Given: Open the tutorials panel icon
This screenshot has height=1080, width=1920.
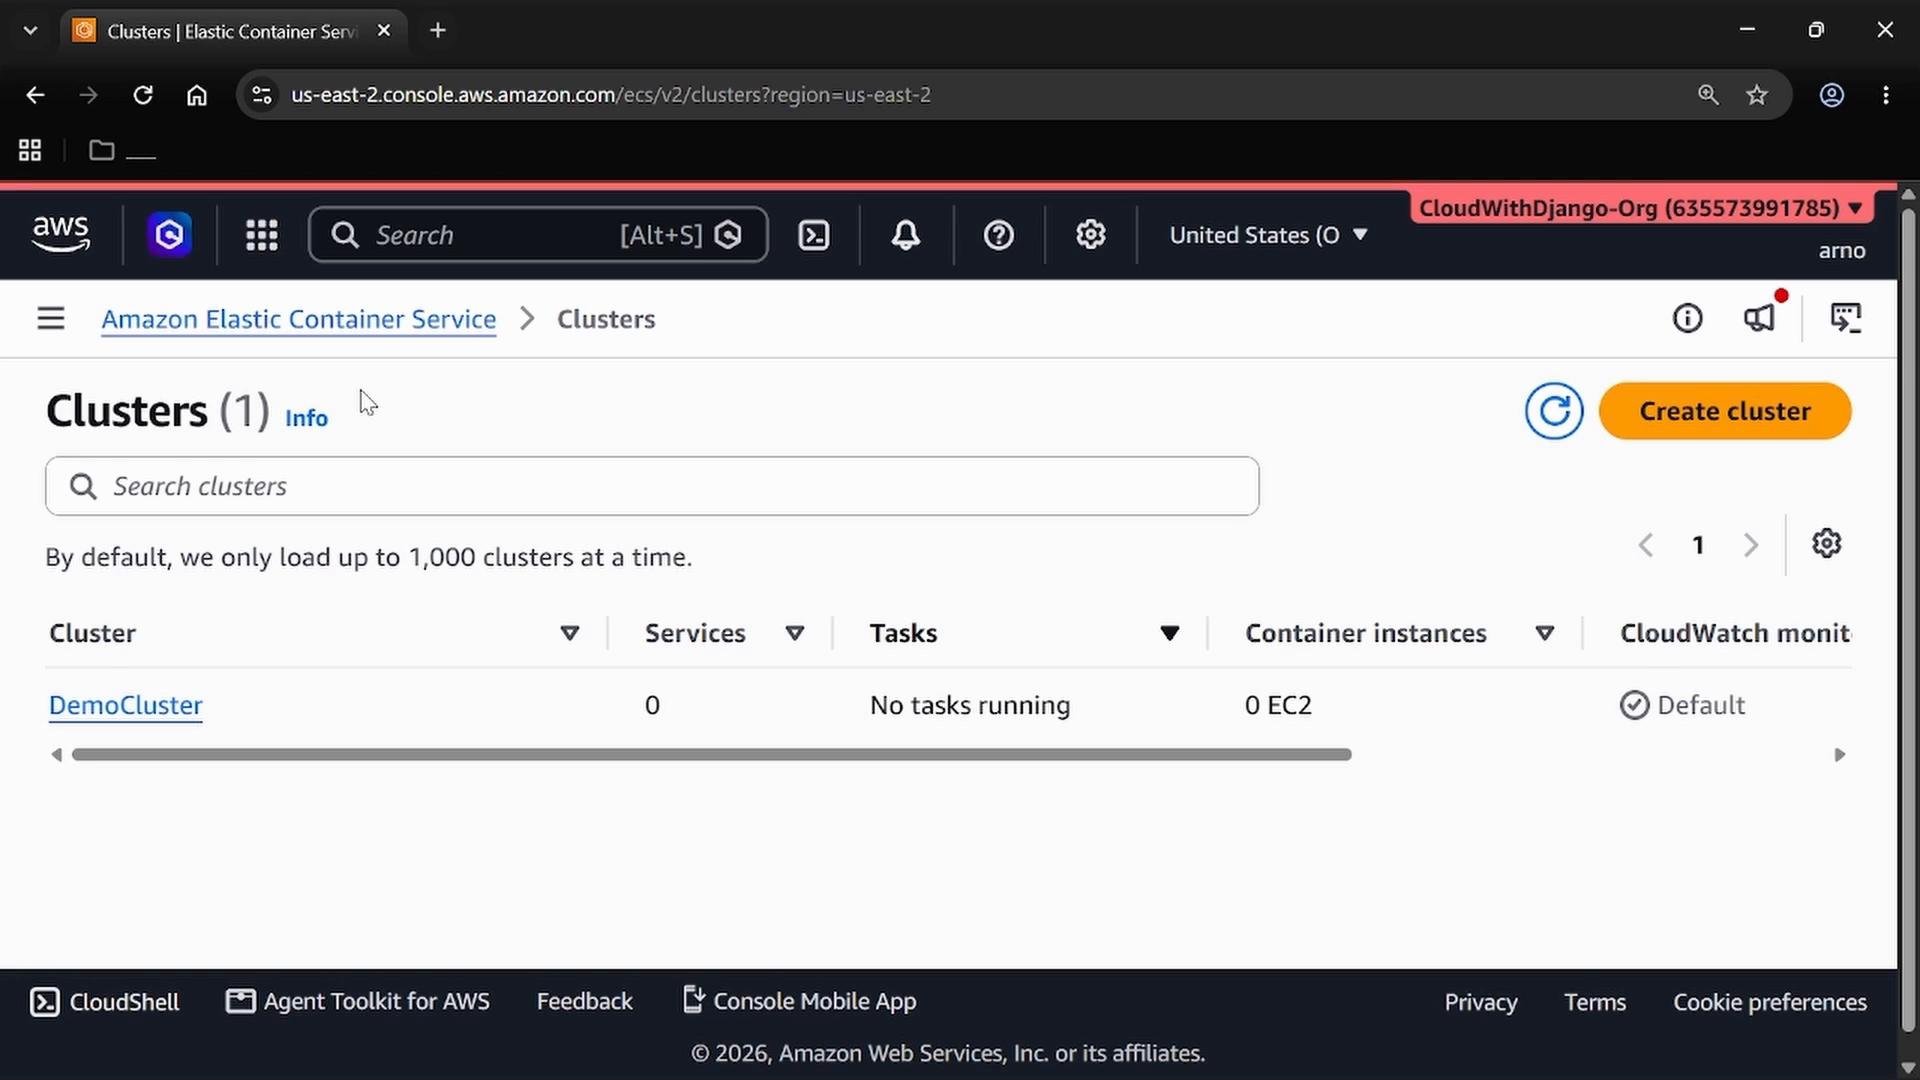Looking at the screenshot, I should click(x=1846, y=318).
